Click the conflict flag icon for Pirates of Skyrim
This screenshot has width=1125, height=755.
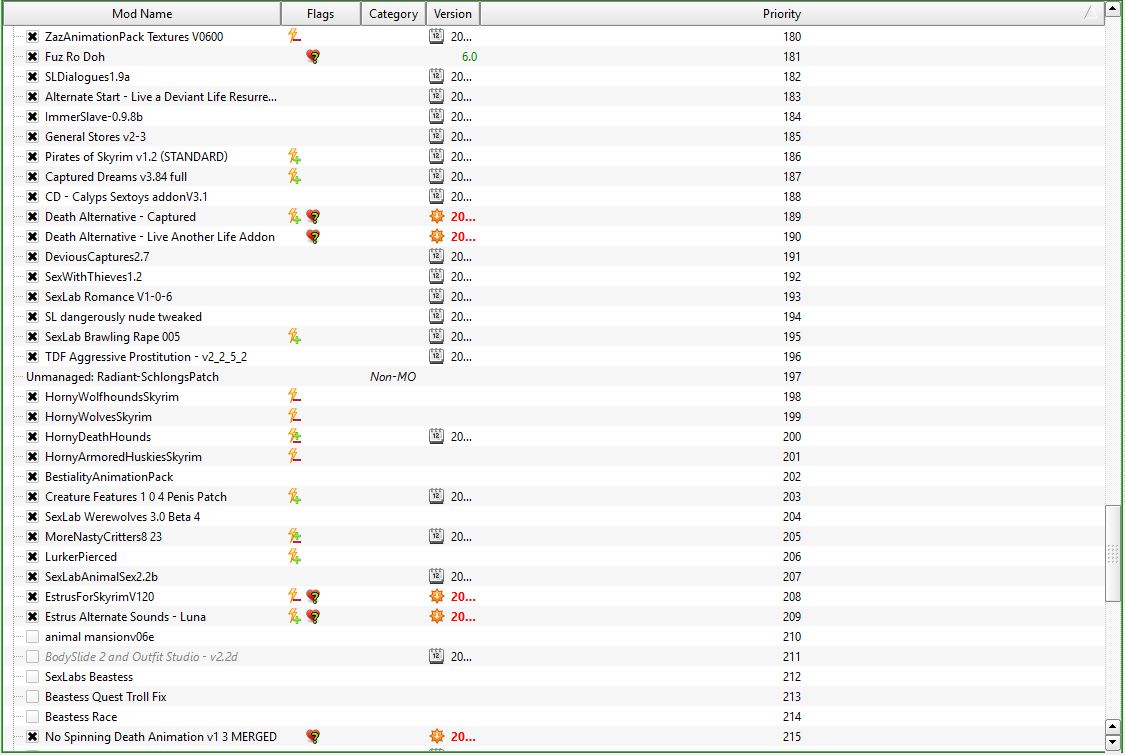click(x=294, y=157)
